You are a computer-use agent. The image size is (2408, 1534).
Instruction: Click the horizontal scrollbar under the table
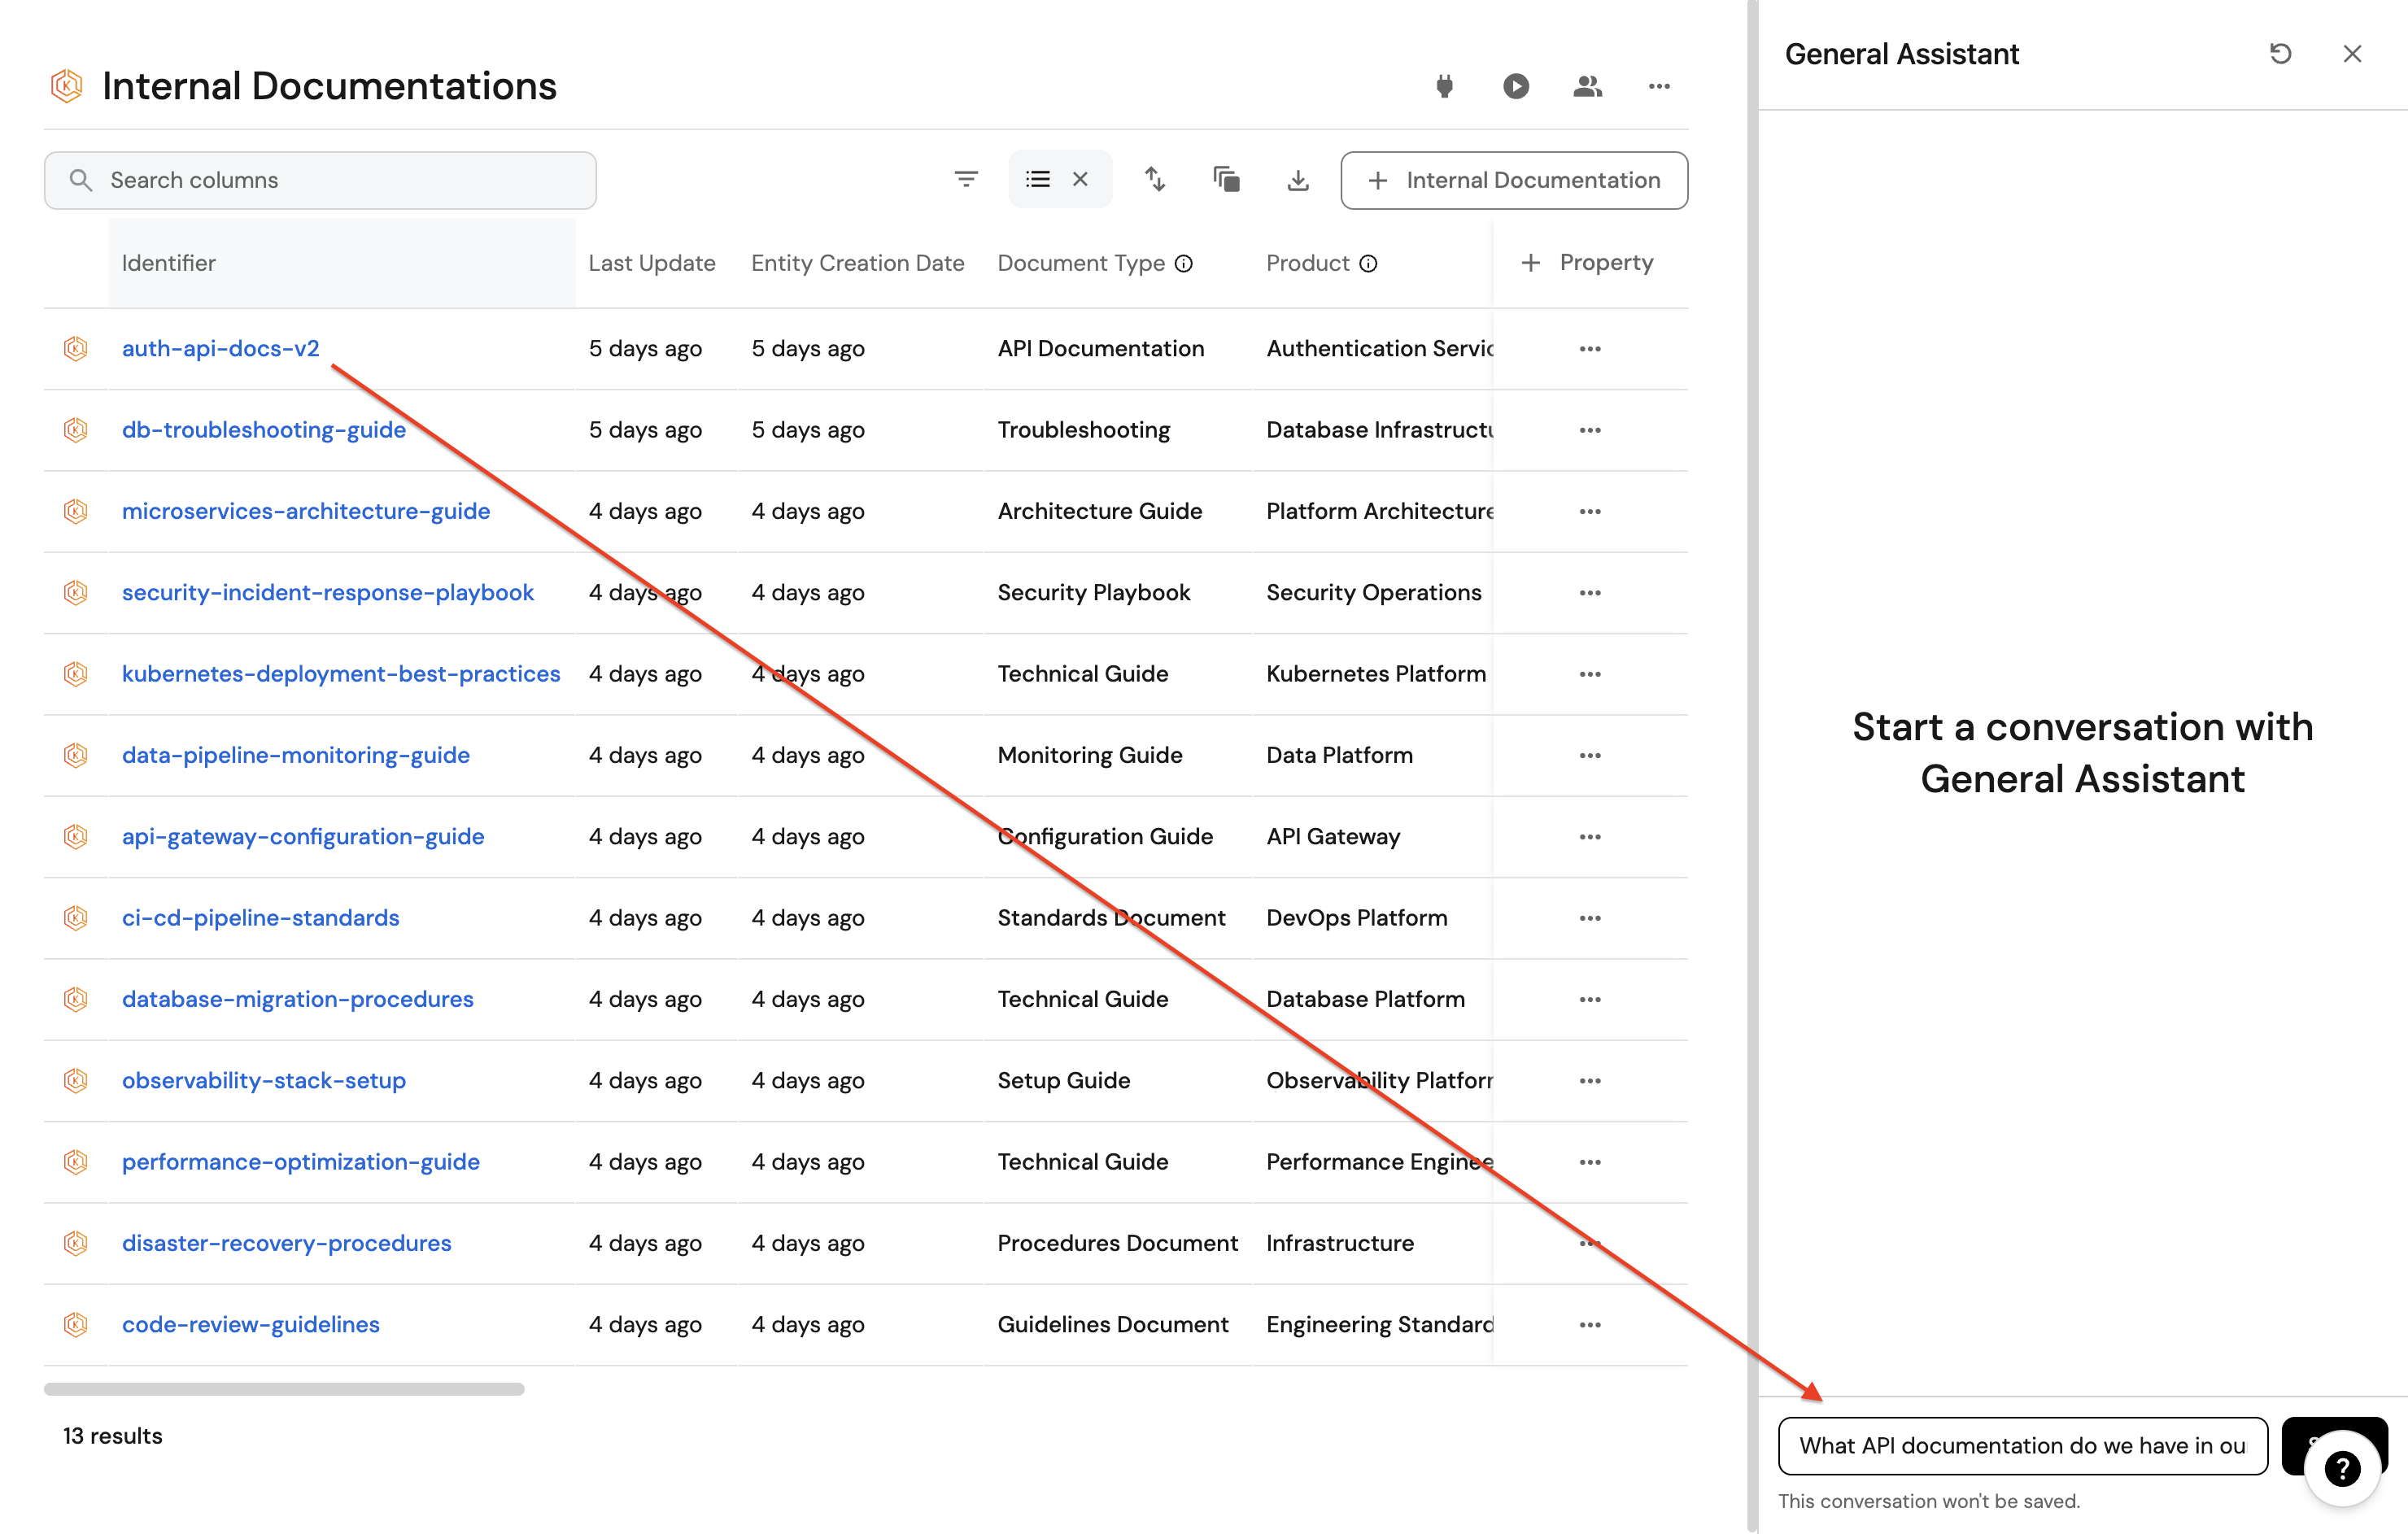click(284, 1389)
